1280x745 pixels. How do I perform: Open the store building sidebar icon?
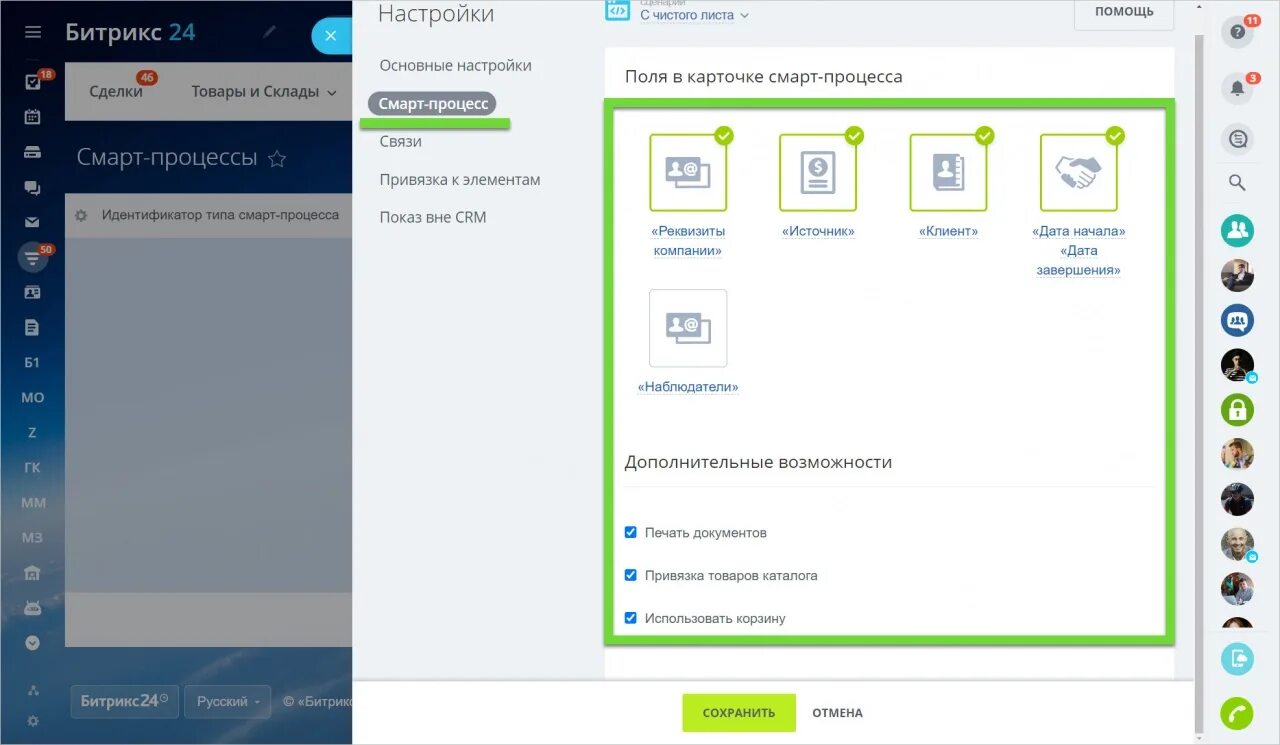(x=32, y=573)
